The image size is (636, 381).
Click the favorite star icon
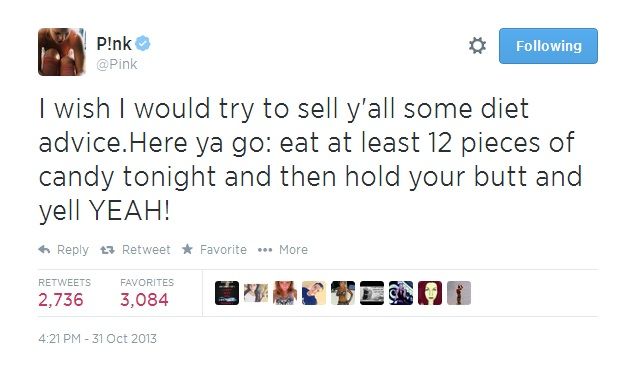coord(187,249)
